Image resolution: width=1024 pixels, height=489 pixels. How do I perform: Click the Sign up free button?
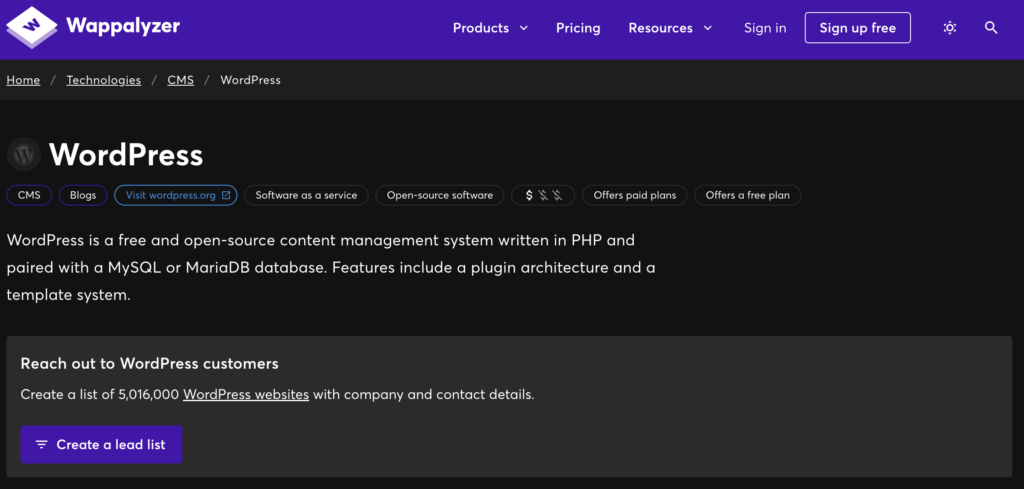pos(857,27)
